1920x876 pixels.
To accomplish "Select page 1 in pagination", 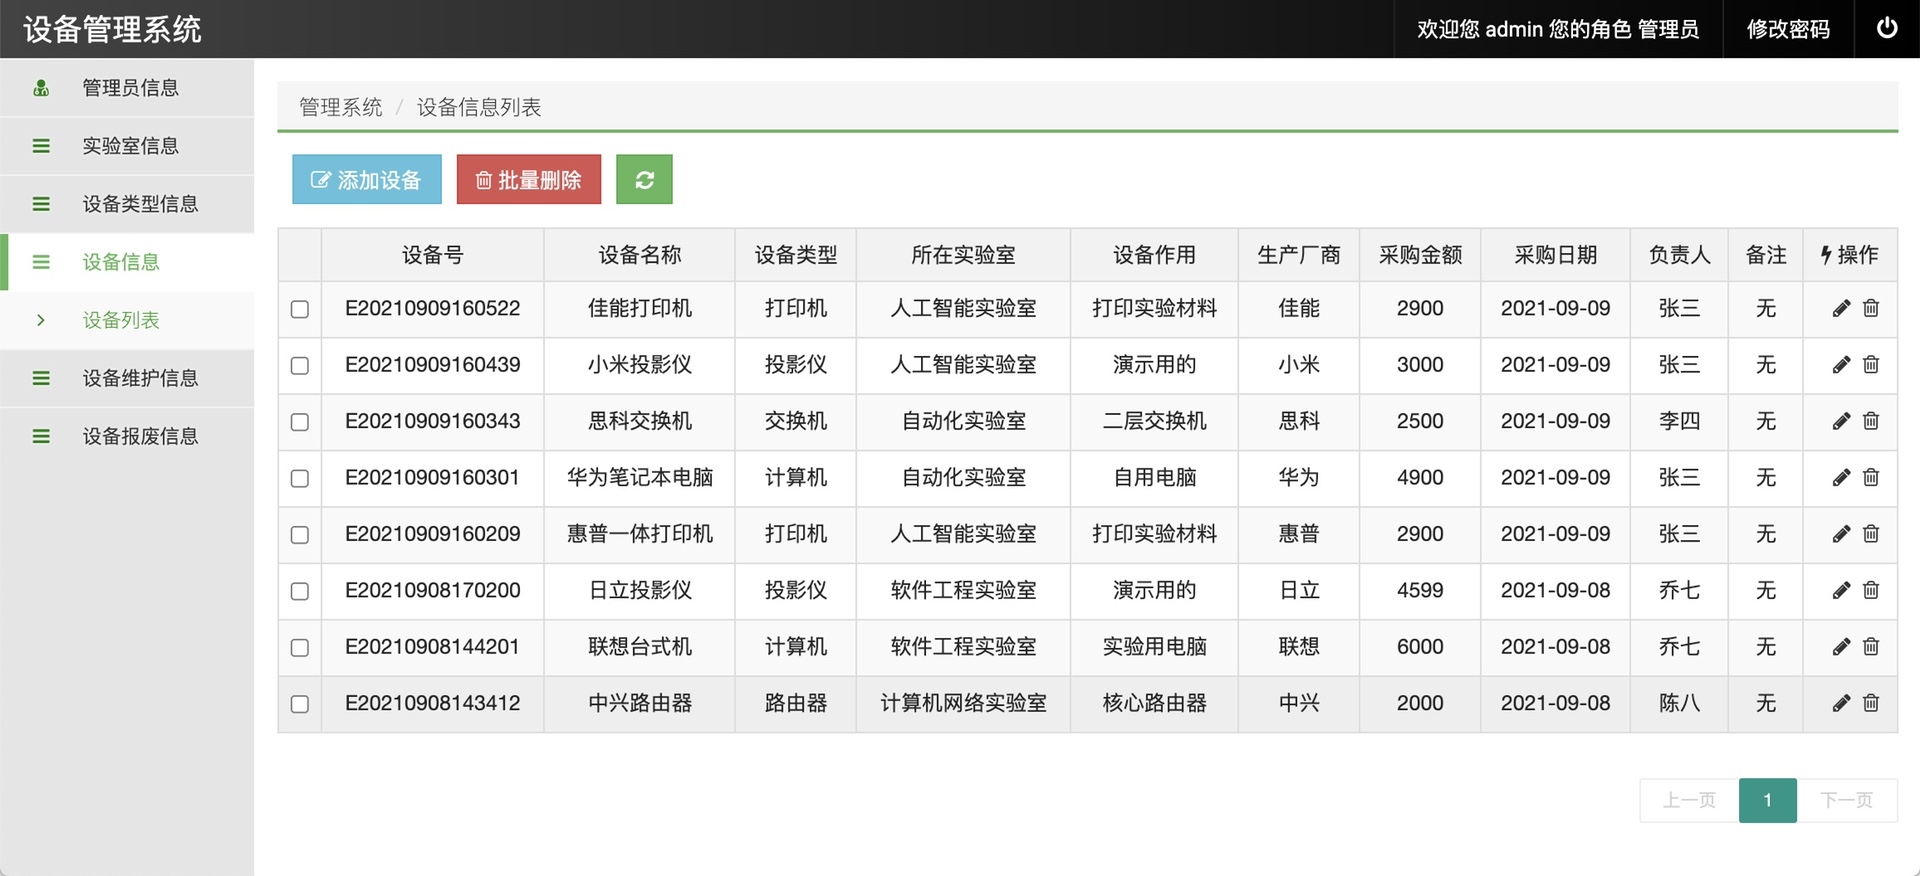I will [x=1768, y=800].
